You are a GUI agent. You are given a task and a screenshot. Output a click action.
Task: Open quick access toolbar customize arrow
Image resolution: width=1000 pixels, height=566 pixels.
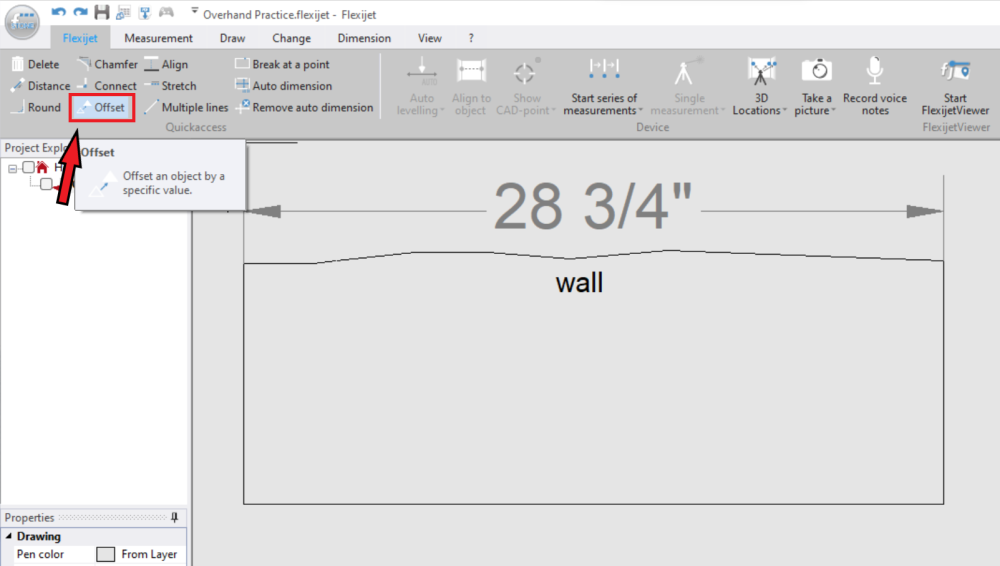point(194,11)
